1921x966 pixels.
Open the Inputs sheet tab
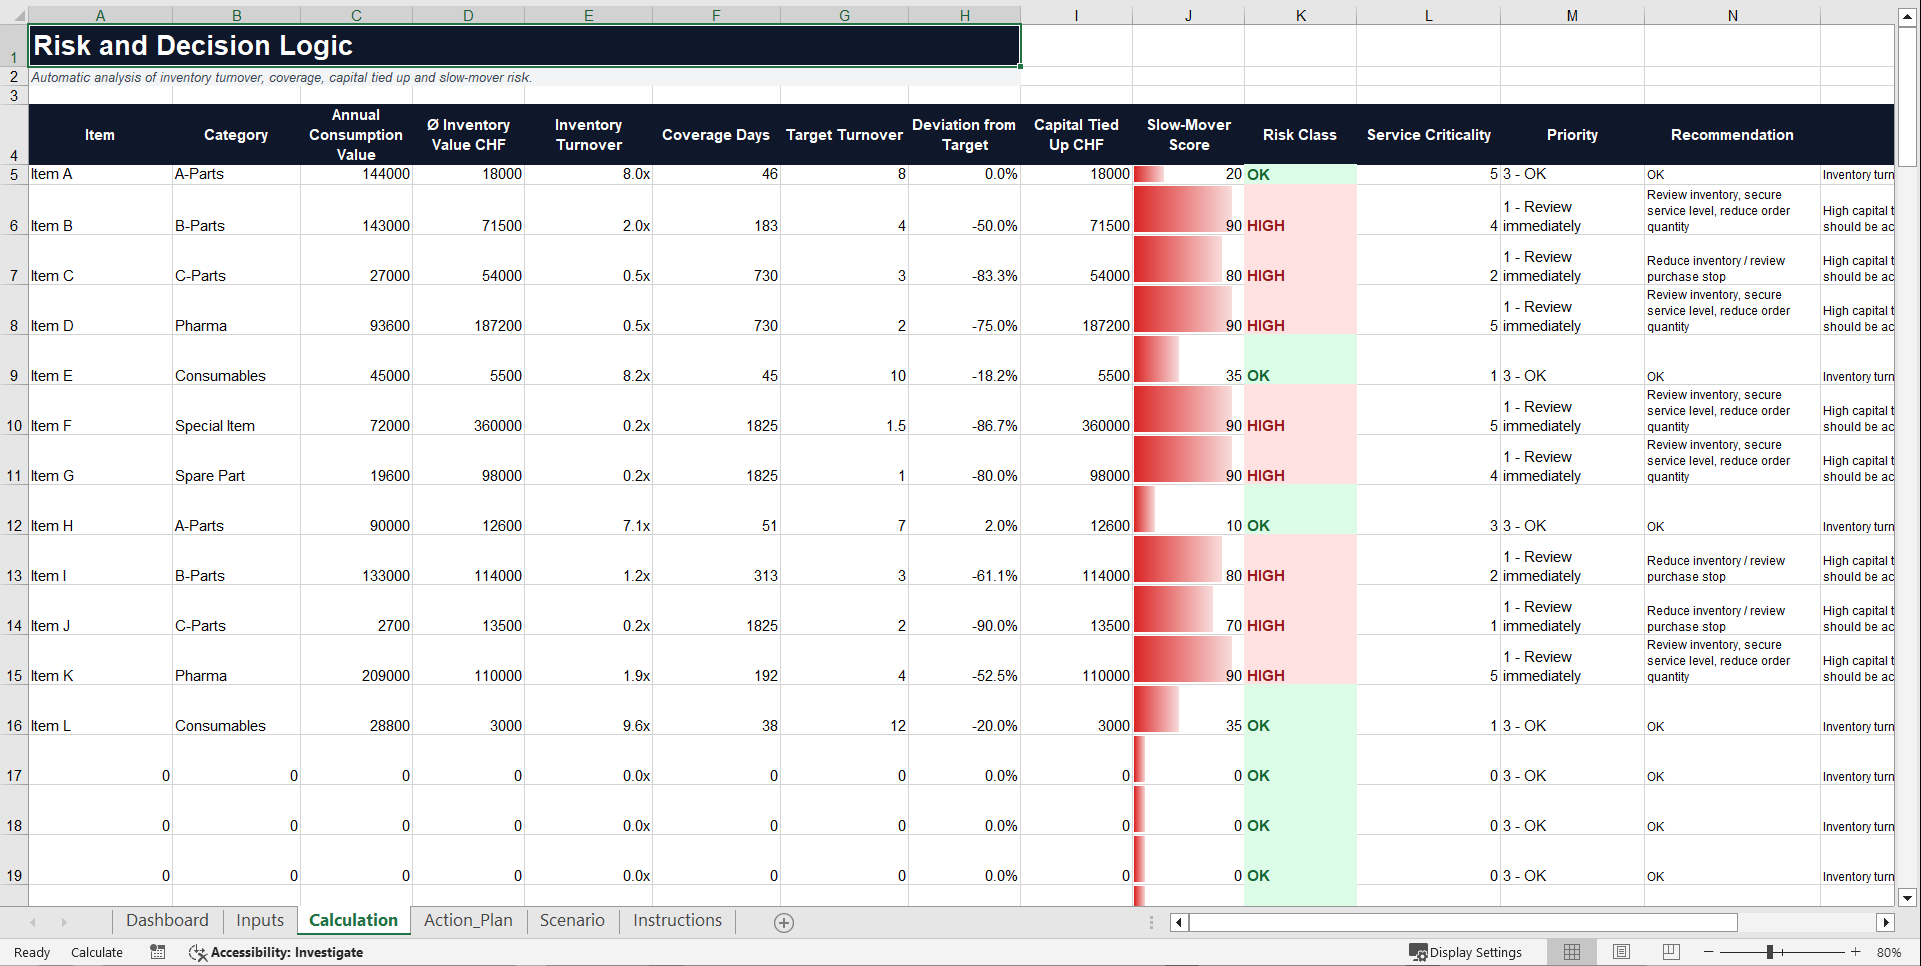(x=260, y=920)
